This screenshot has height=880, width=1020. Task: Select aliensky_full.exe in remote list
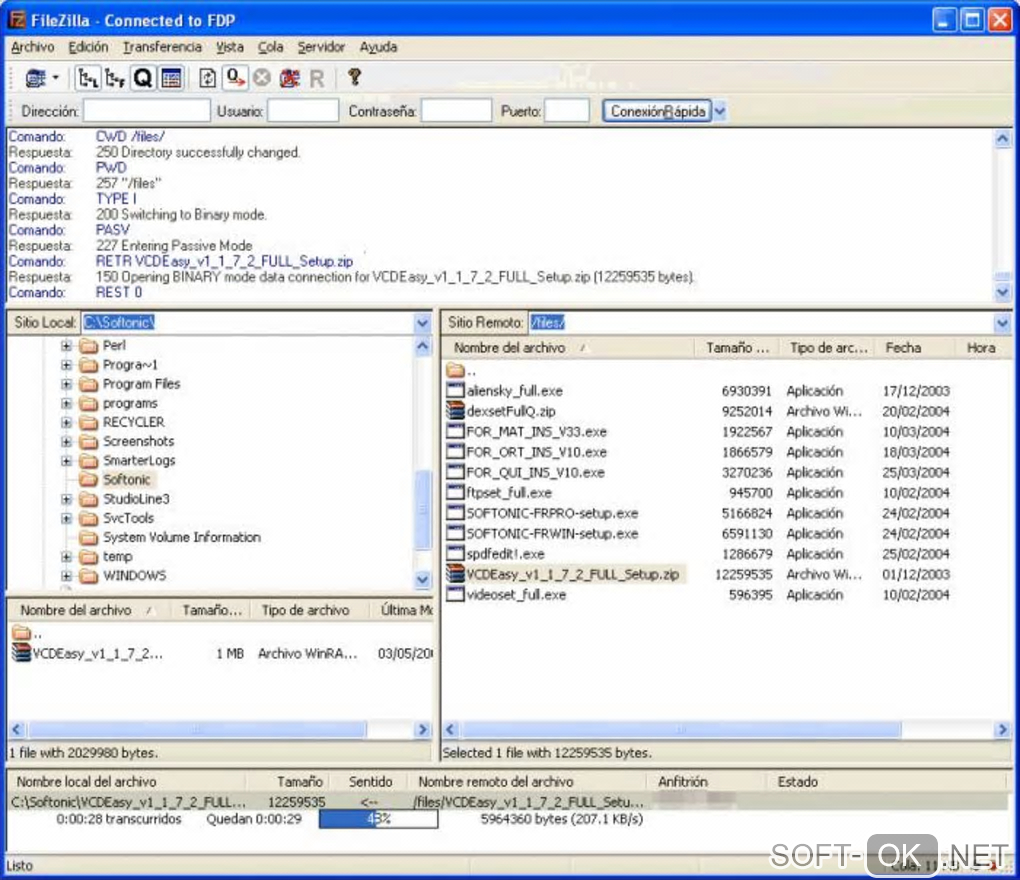pos(514,391)
